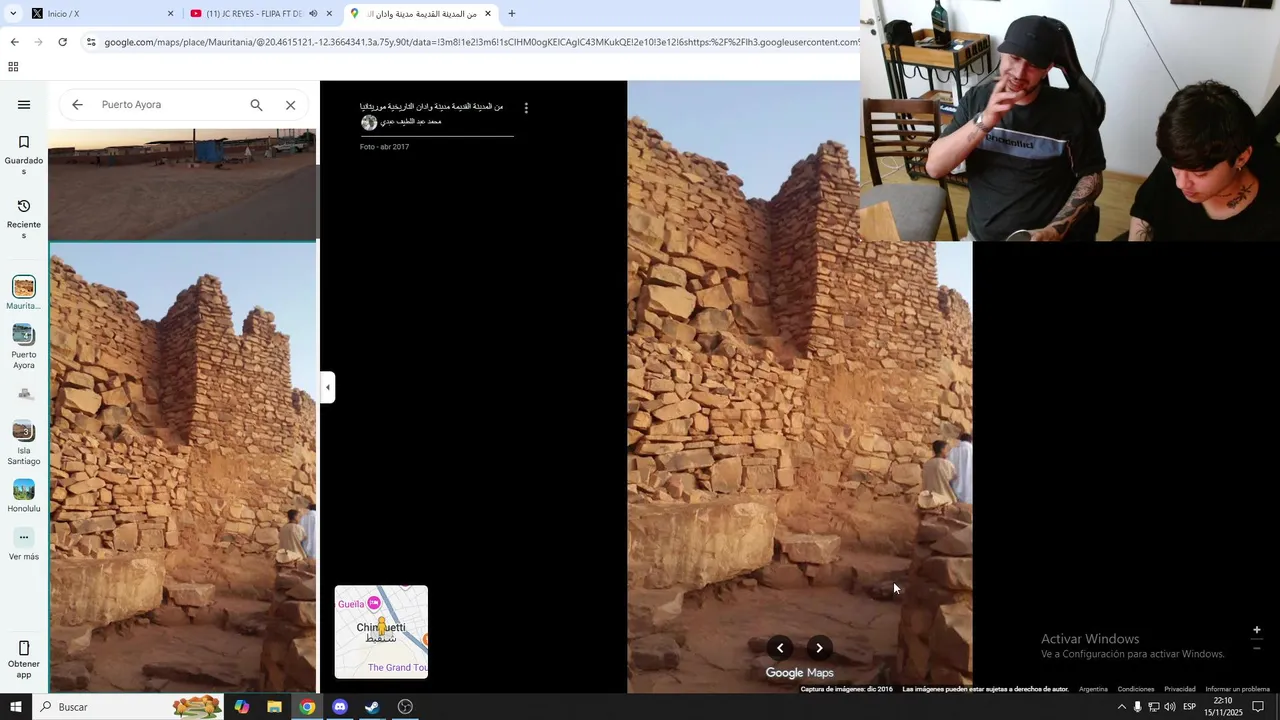
Task: Close the JC REYES YouTube tab
Action: [329, 14]
